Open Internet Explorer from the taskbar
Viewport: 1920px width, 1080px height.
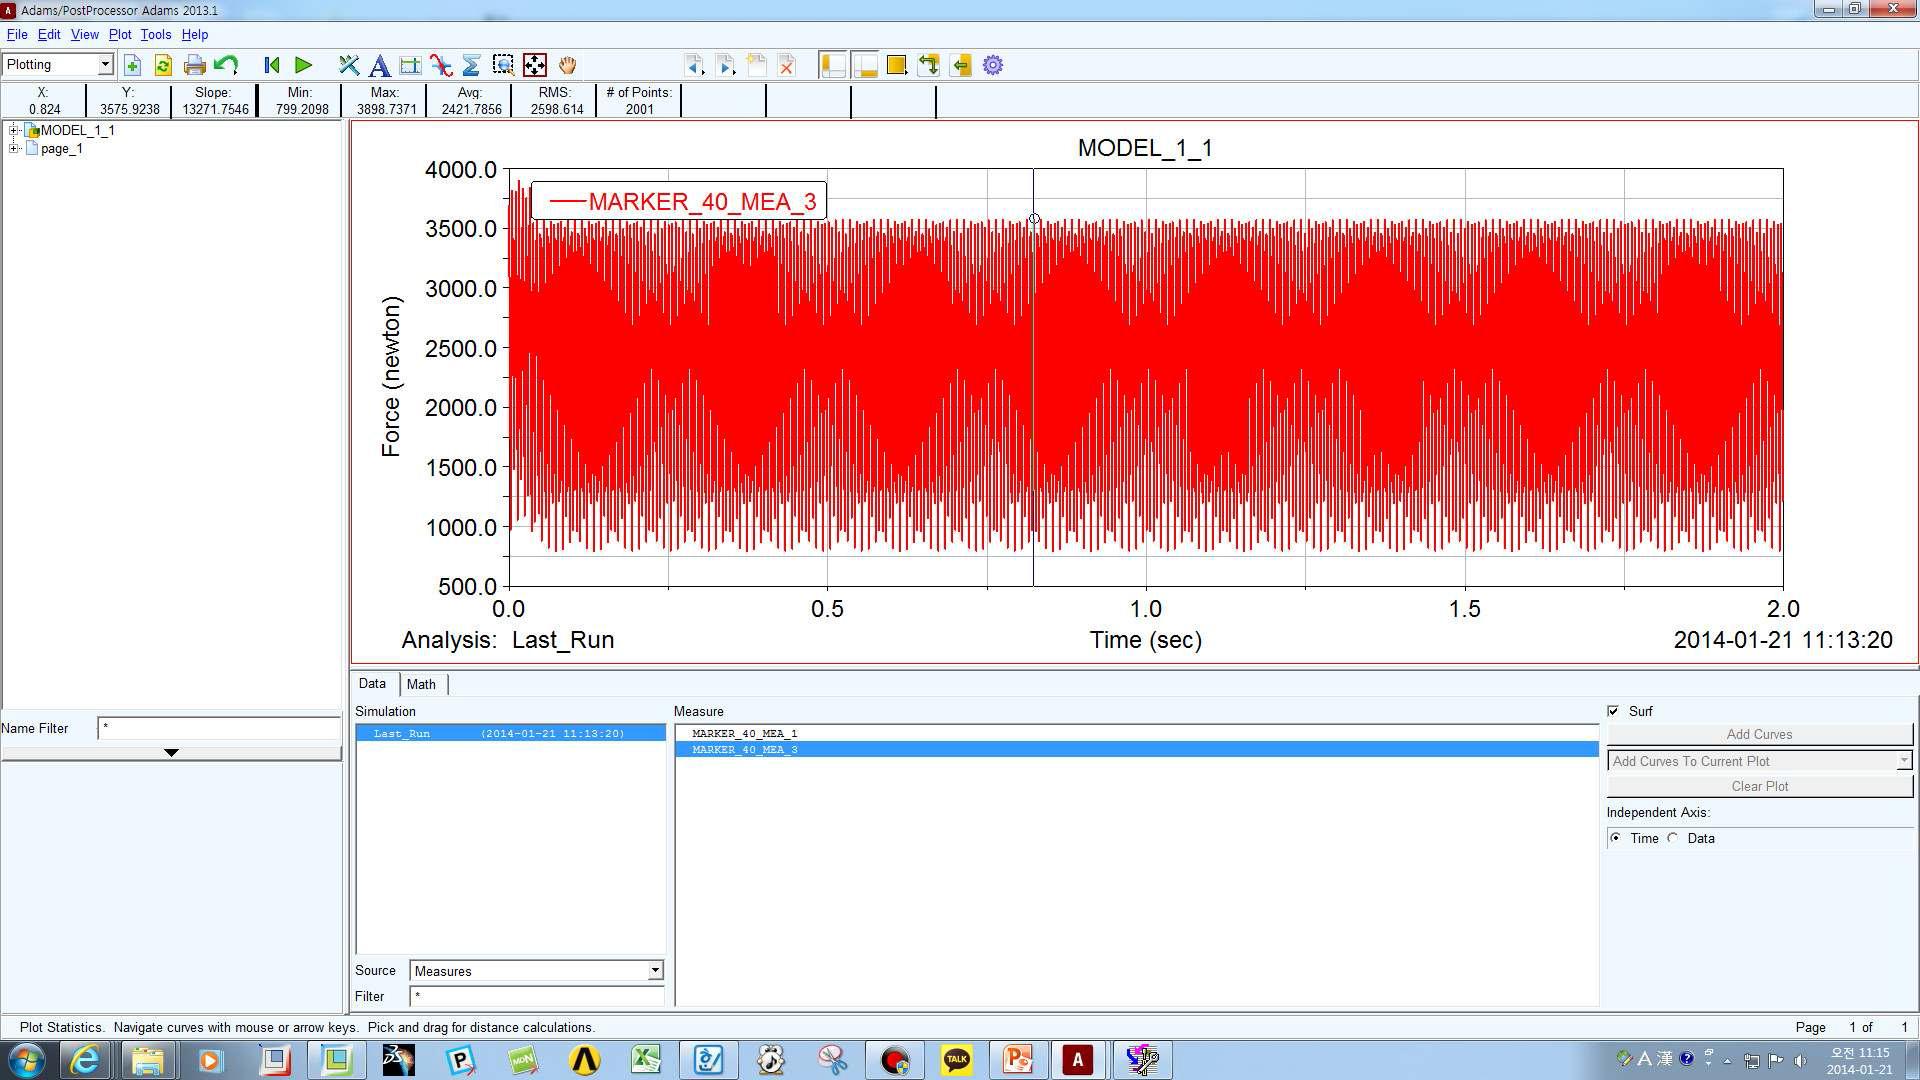pos(85,1060)
